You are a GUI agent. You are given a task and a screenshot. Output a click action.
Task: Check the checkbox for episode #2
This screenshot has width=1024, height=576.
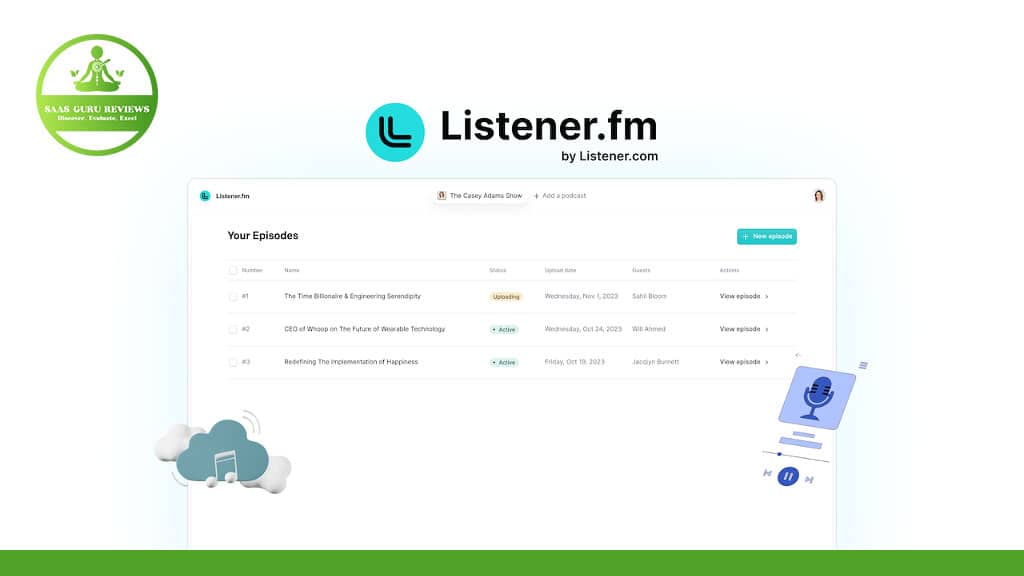[232, 329]
